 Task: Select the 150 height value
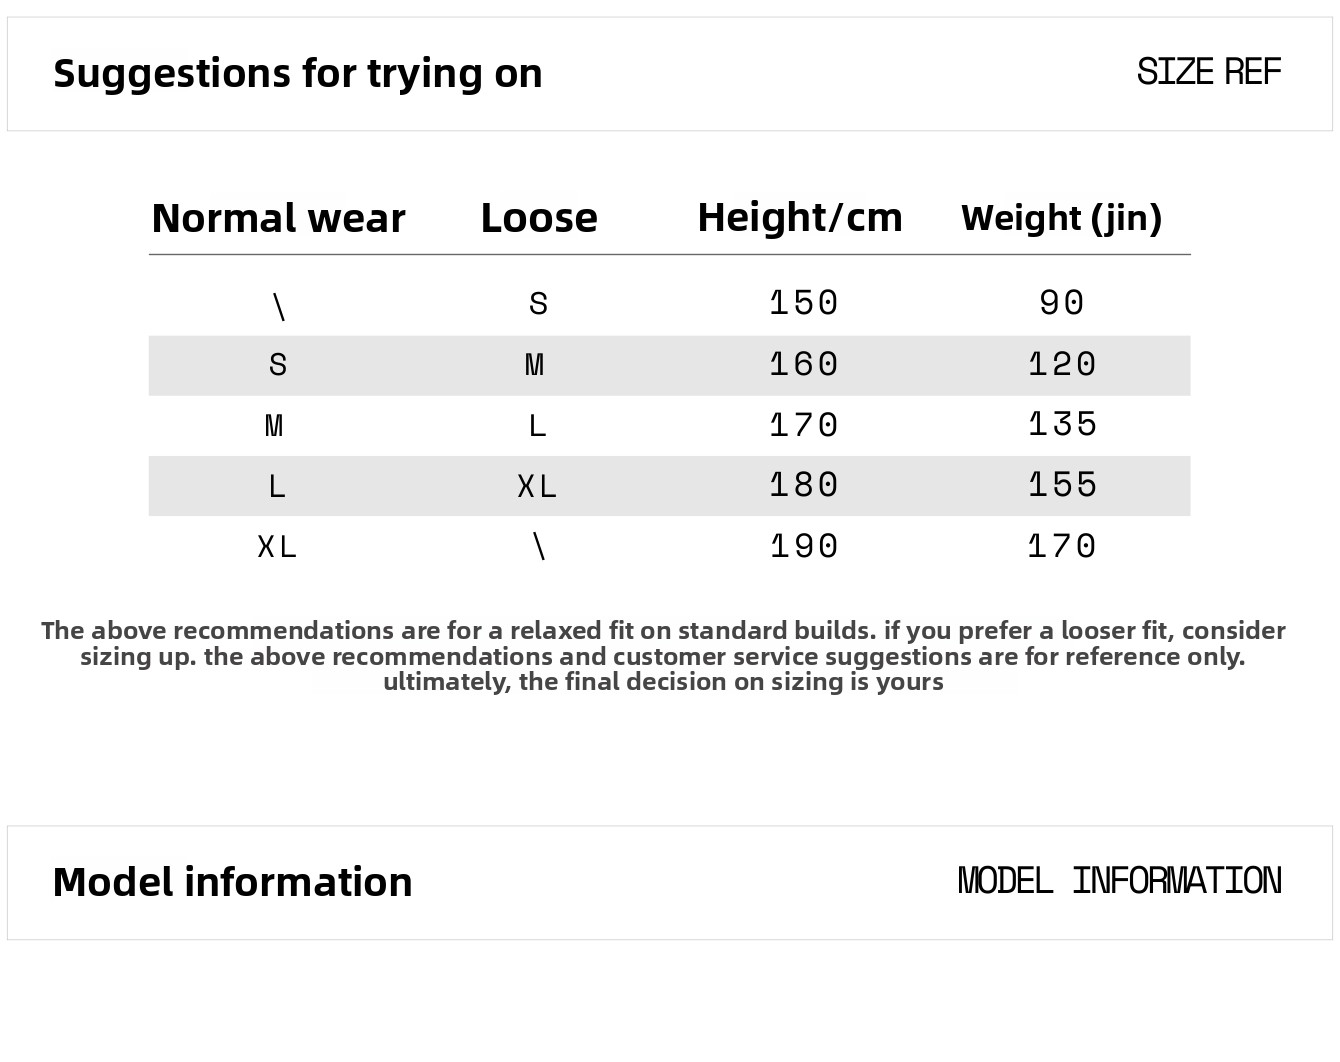804,303
